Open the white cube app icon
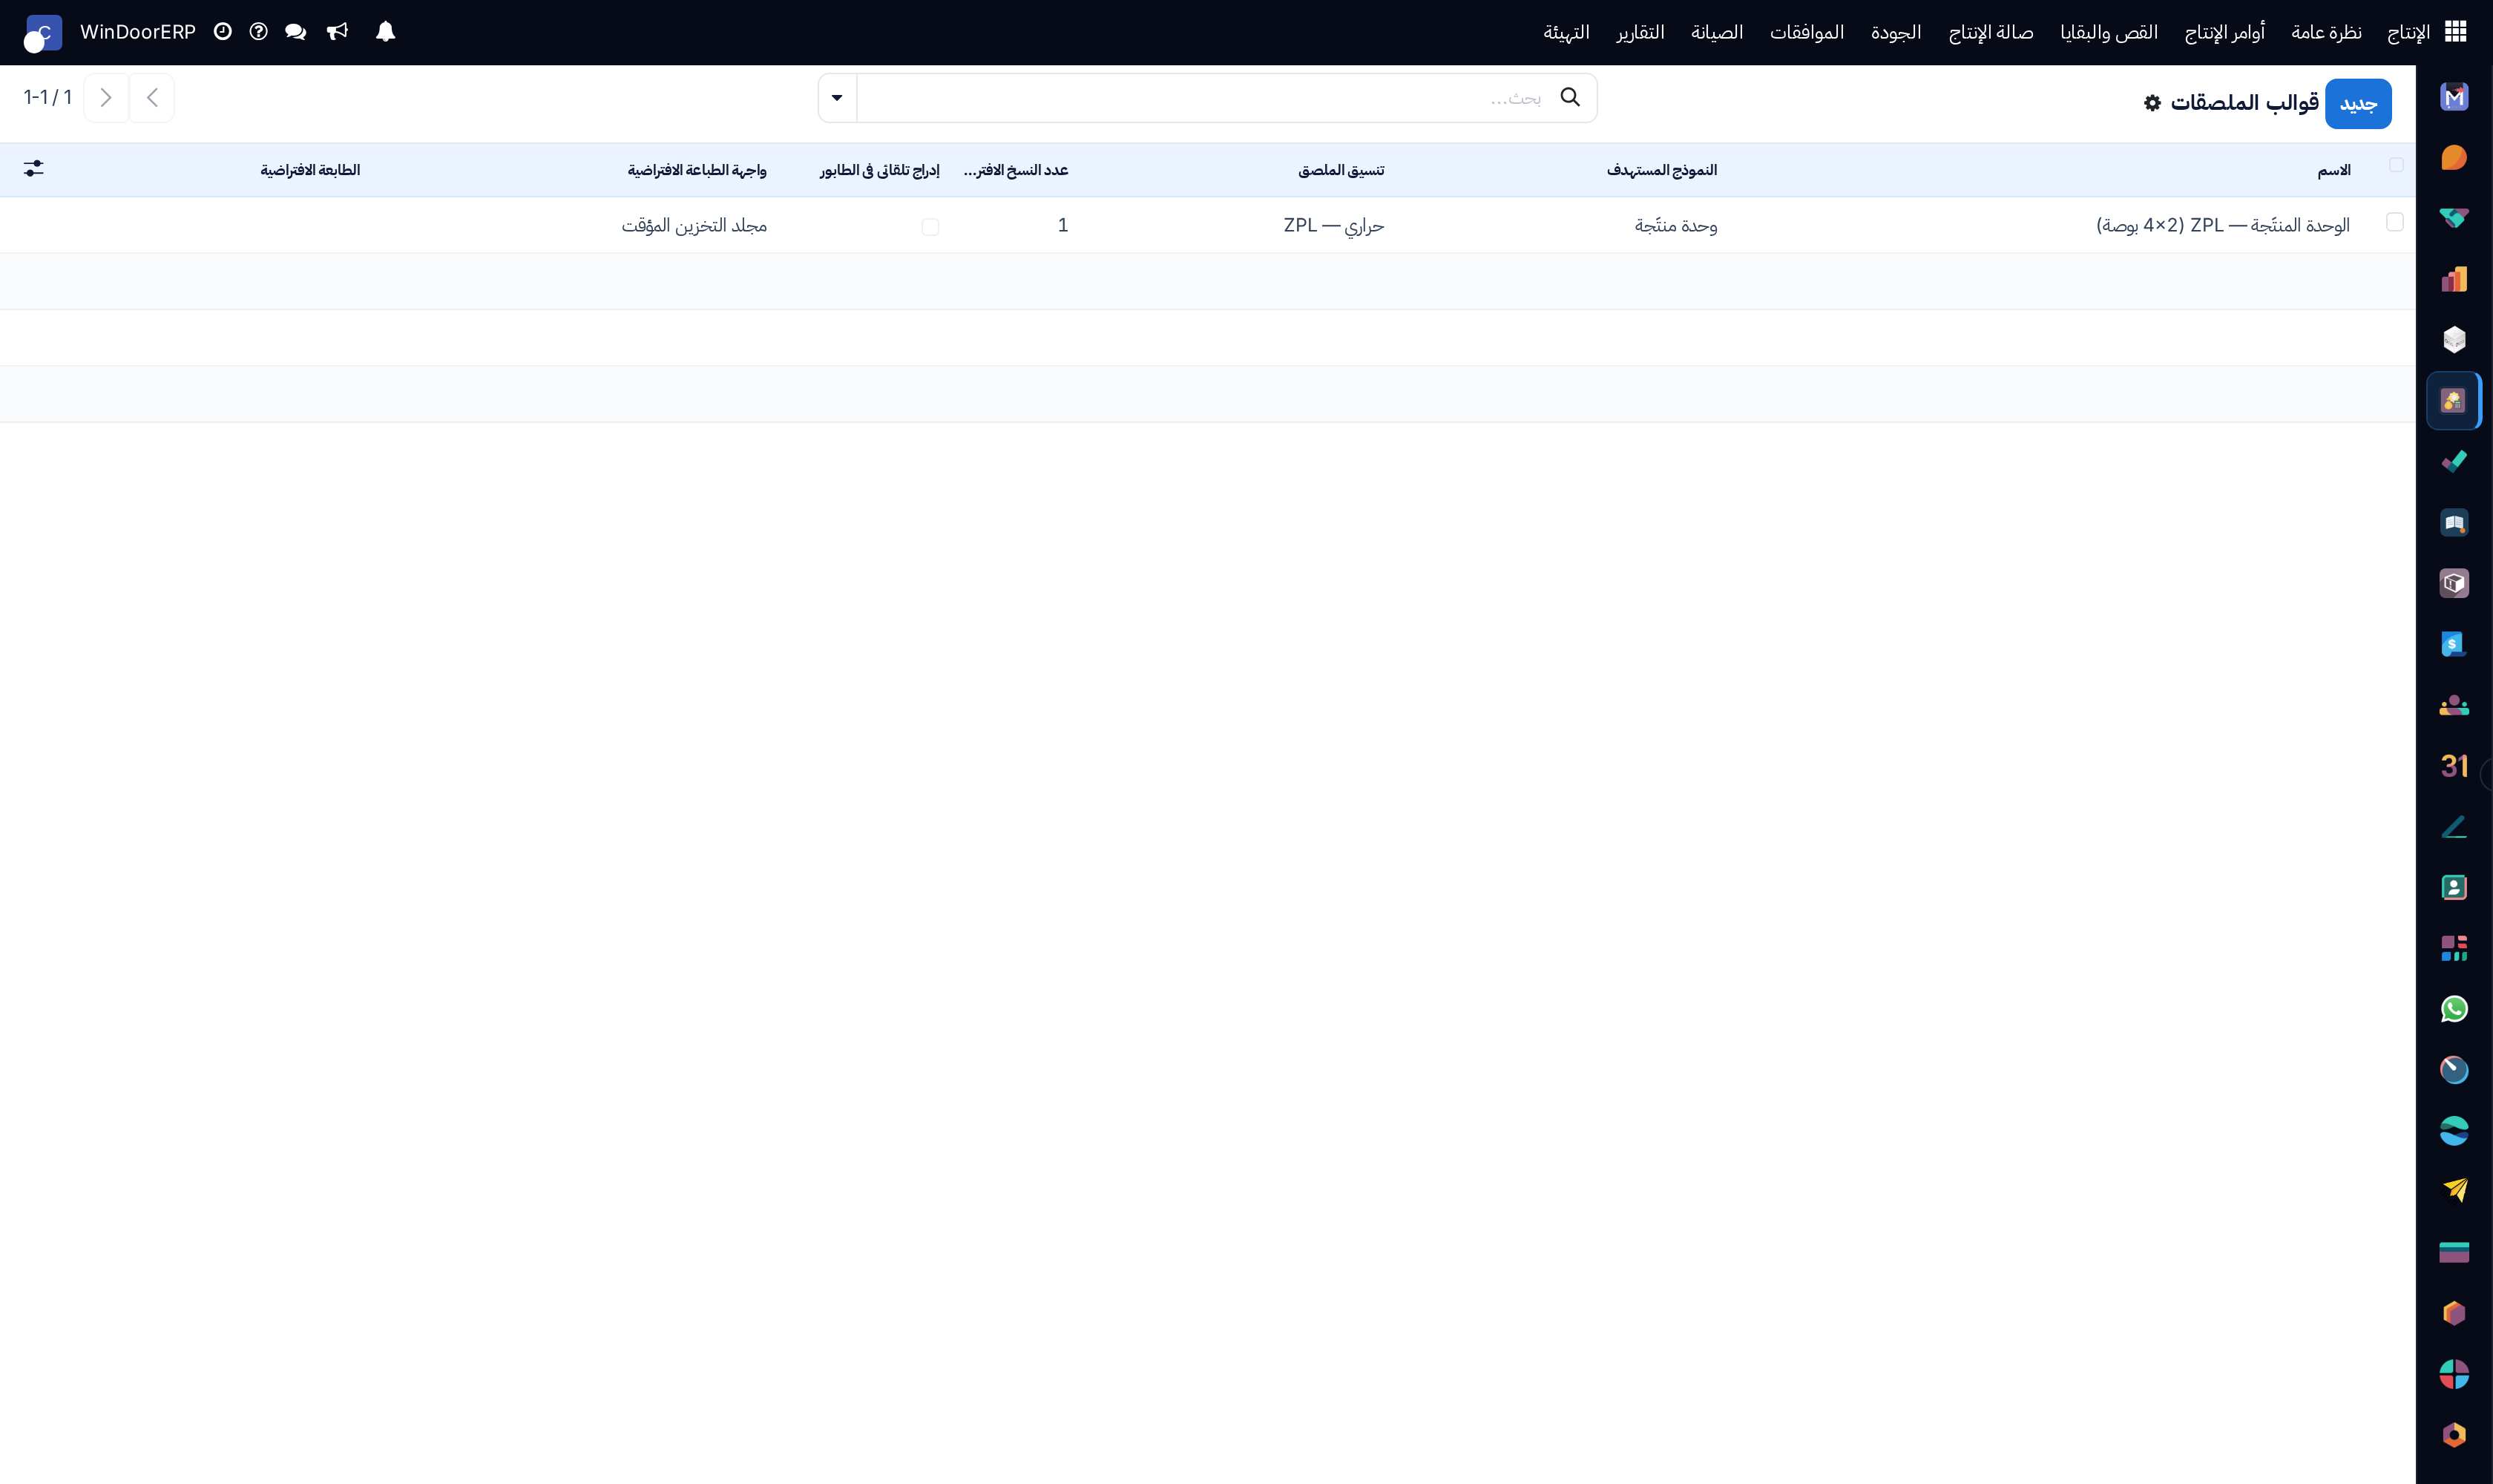Screen dimensions: 2493x1484 click(x=2454, y=340)
